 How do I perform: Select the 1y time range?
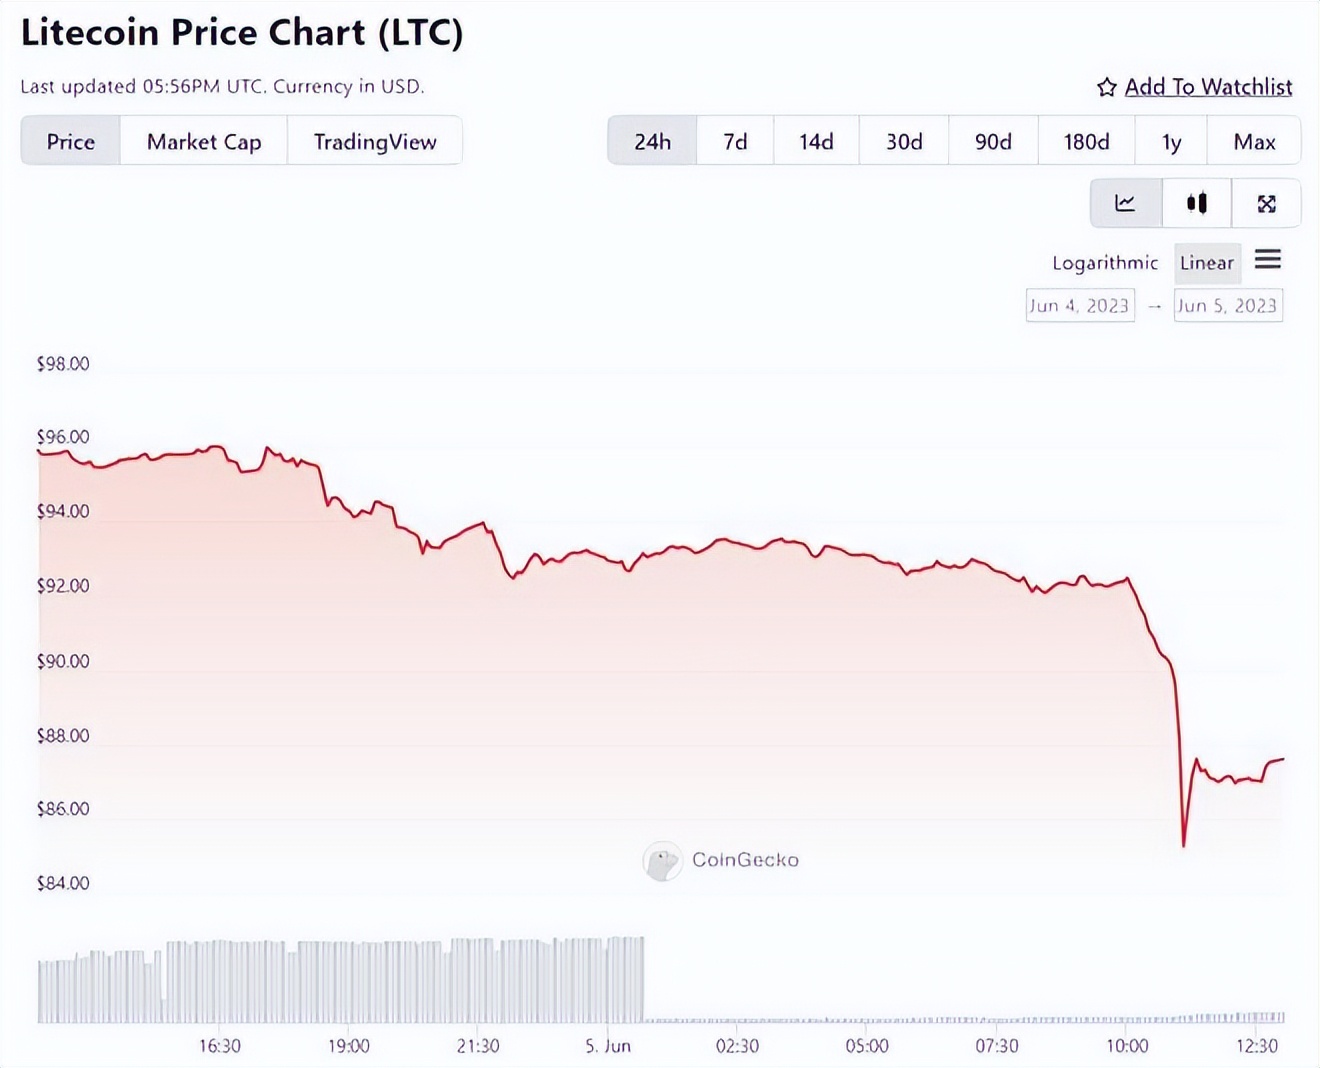coord(1170,141)
